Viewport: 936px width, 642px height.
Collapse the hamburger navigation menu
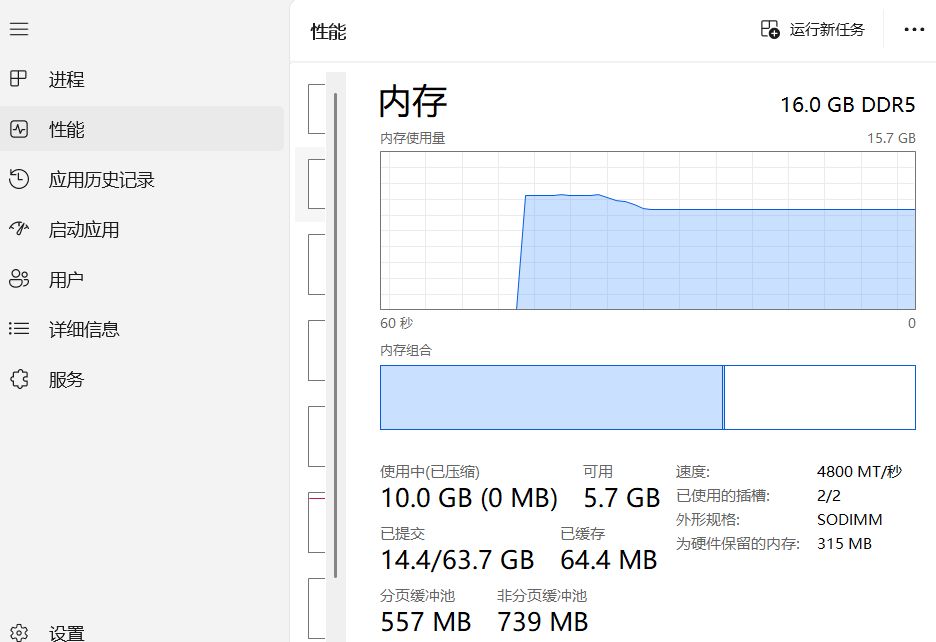coord(19,29)
